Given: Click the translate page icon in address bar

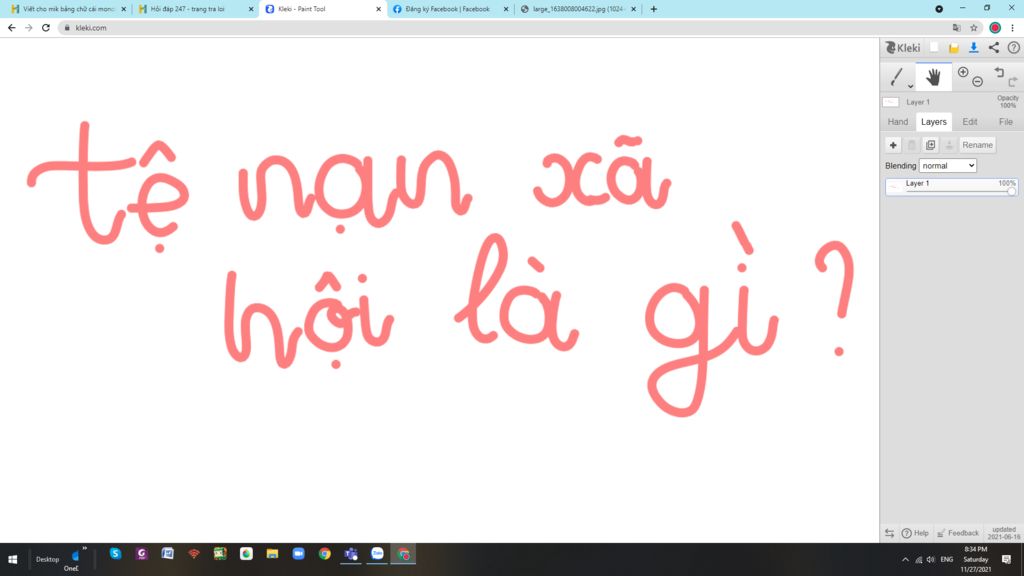Looking at the screenshot, I should click(x=957, y=27).
